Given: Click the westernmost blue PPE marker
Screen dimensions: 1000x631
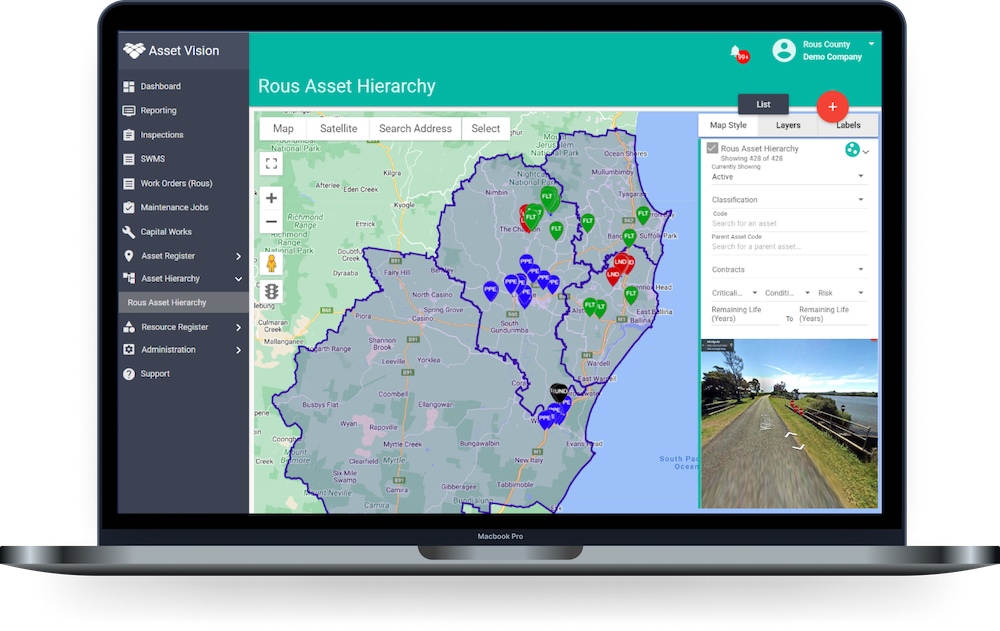Looking at the screenshot, I should 490,291.
